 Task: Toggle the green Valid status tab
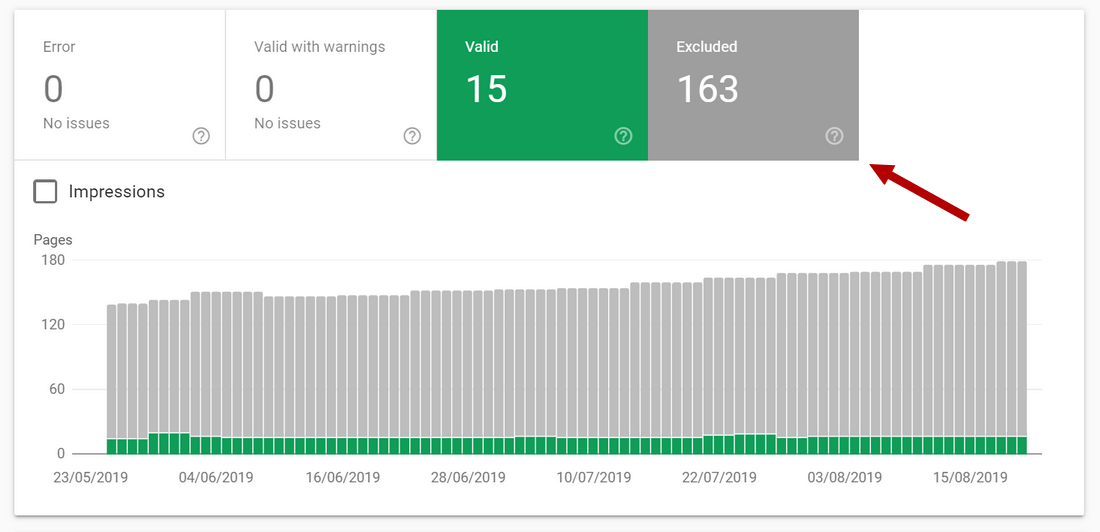pos(542,85)
